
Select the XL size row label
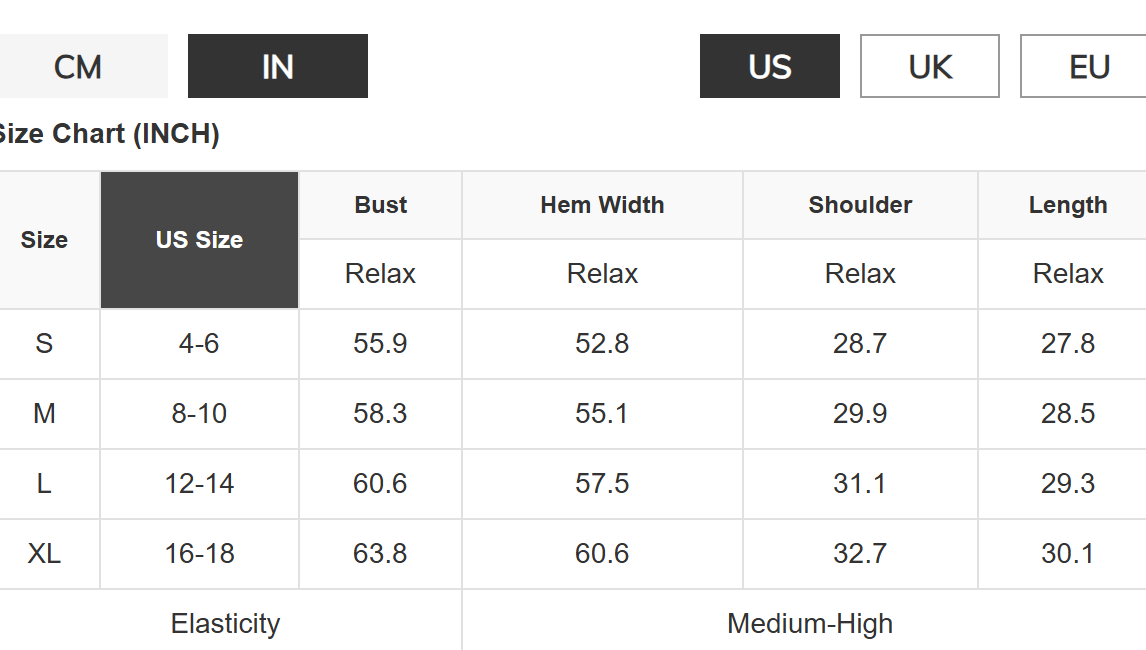tap(45, 553)
